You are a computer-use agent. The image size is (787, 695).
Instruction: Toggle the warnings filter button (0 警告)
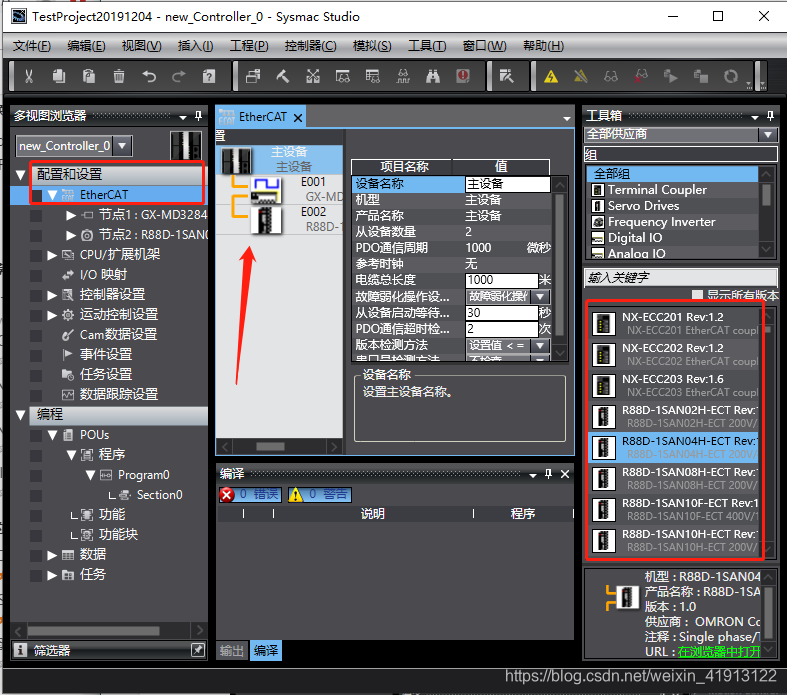click(x=320, y=495)
